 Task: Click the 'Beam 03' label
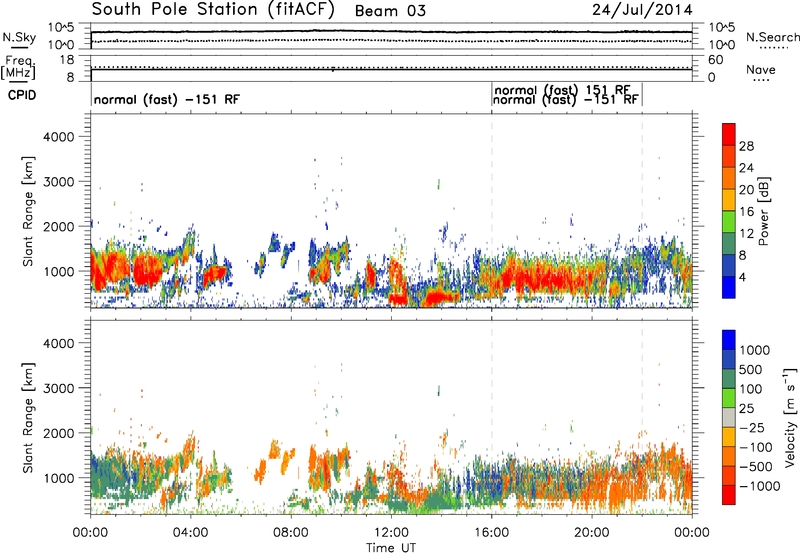click(x=390, y=11)
